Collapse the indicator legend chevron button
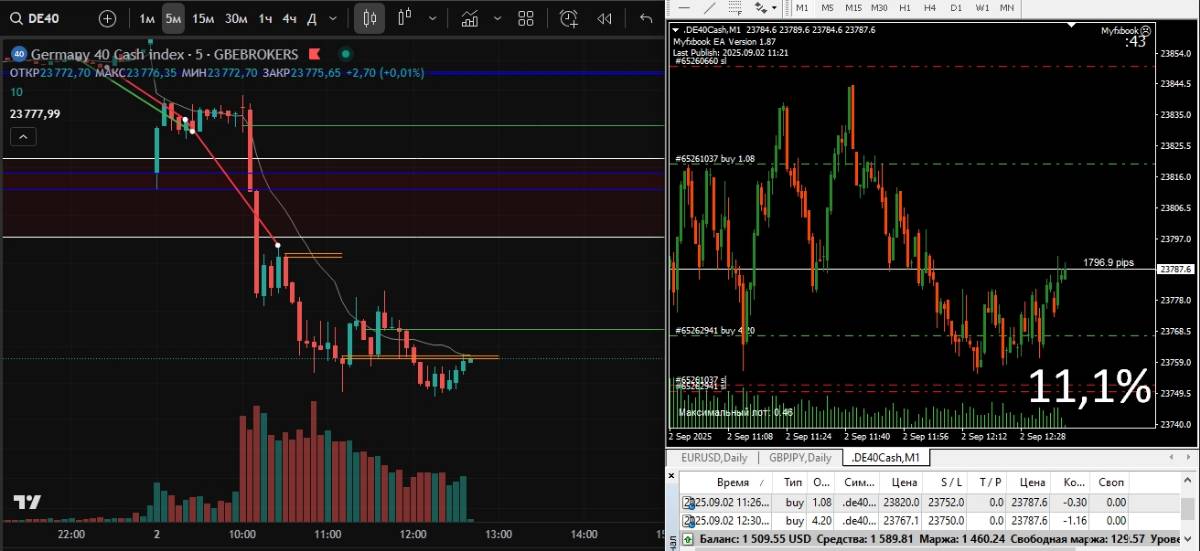The height and width of the screenshot is (551, 1200). pyautogui.click(x=24, y=137)
